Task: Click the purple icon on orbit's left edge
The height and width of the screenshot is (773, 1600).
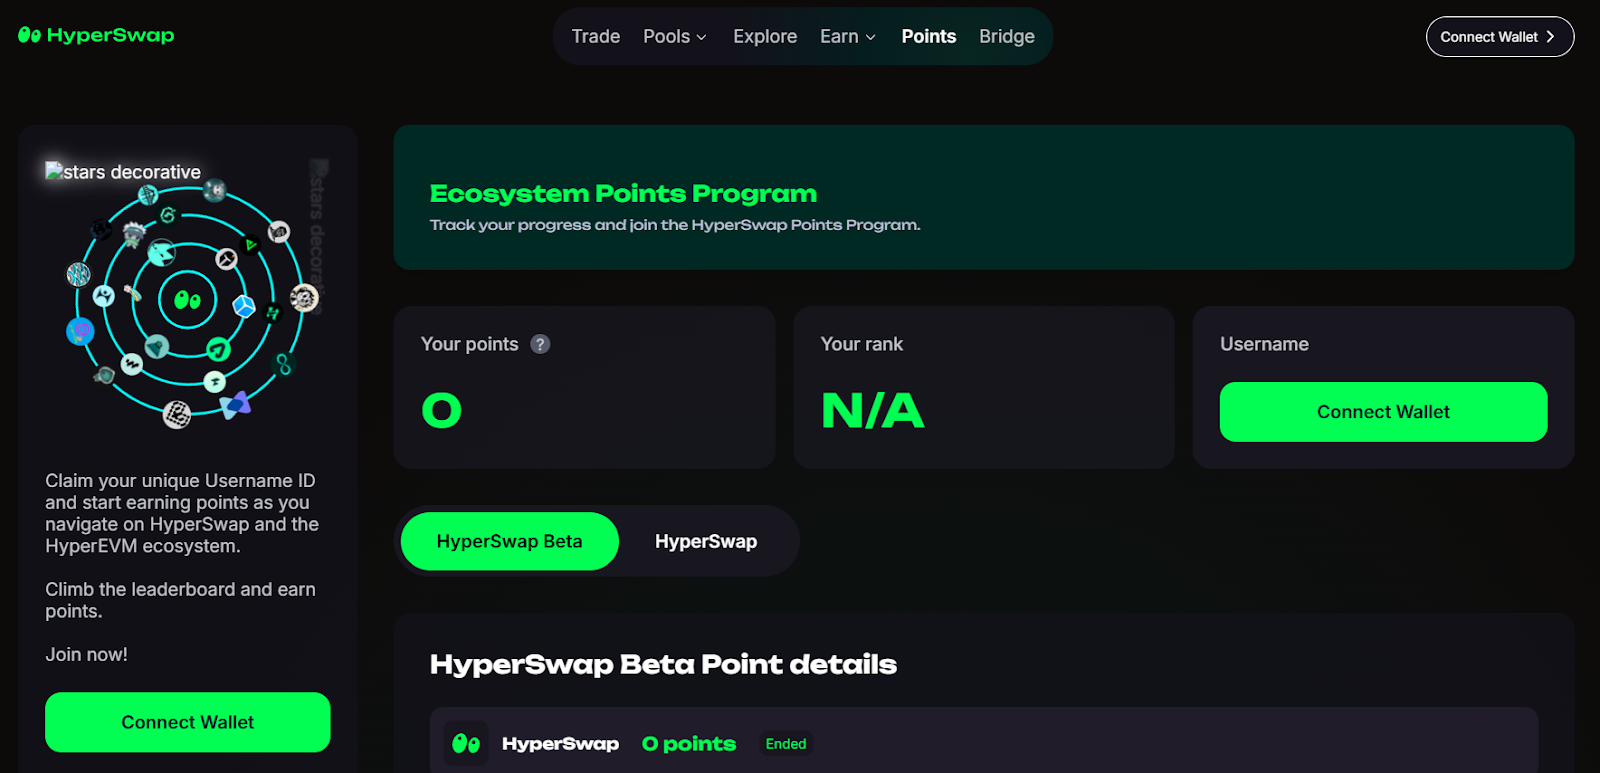Action: point(80,330)
